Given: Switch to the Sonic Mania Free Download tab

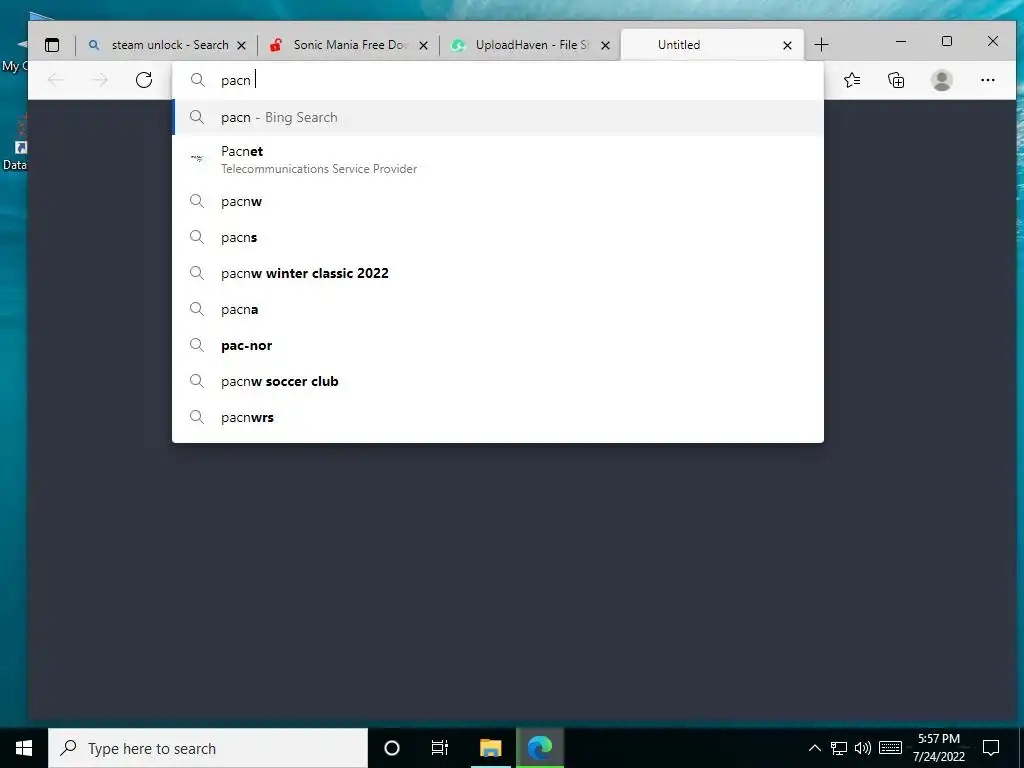Looking at the screenshot, I should coord(349,44).
